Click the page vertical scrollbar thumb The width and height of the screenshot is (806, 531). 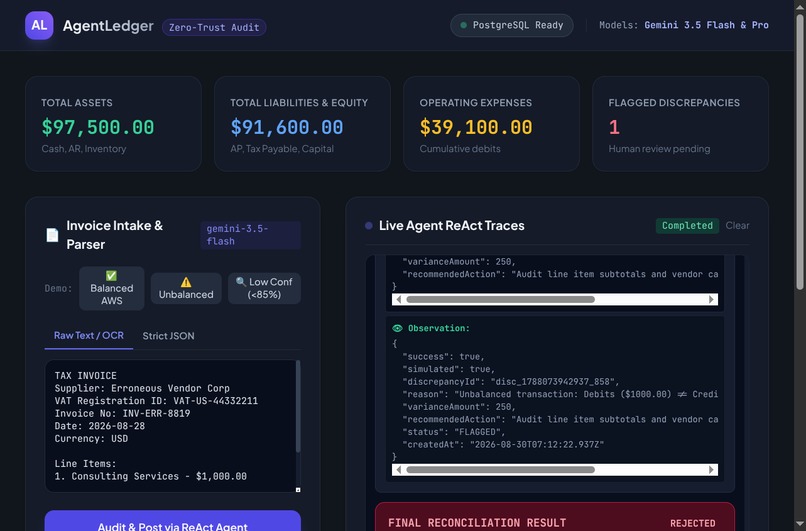pos(800,152)
